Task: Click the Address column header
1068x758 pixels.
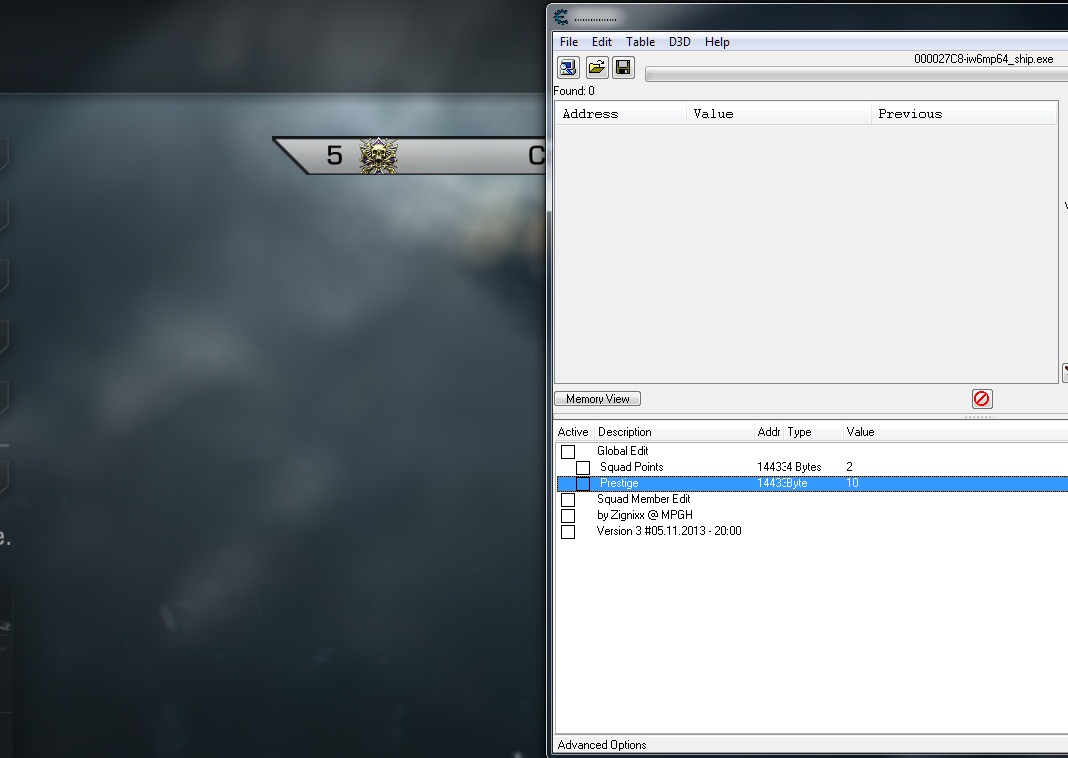Action: point(621,114)
